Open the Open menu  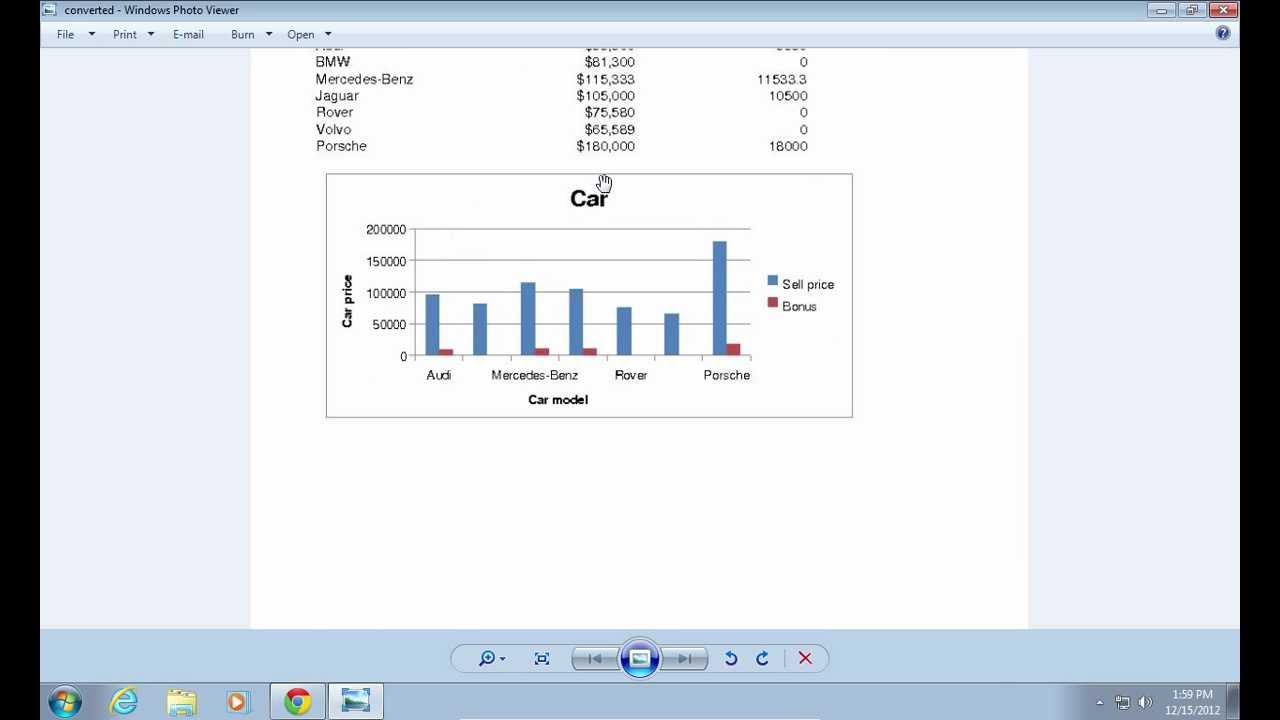[x=301, y=34]
